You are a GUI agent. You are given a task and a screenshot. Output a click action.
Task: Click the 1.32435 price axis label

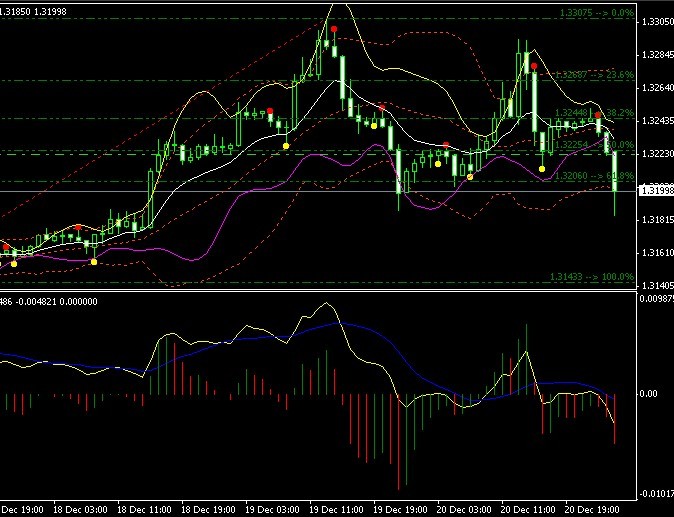657,120
